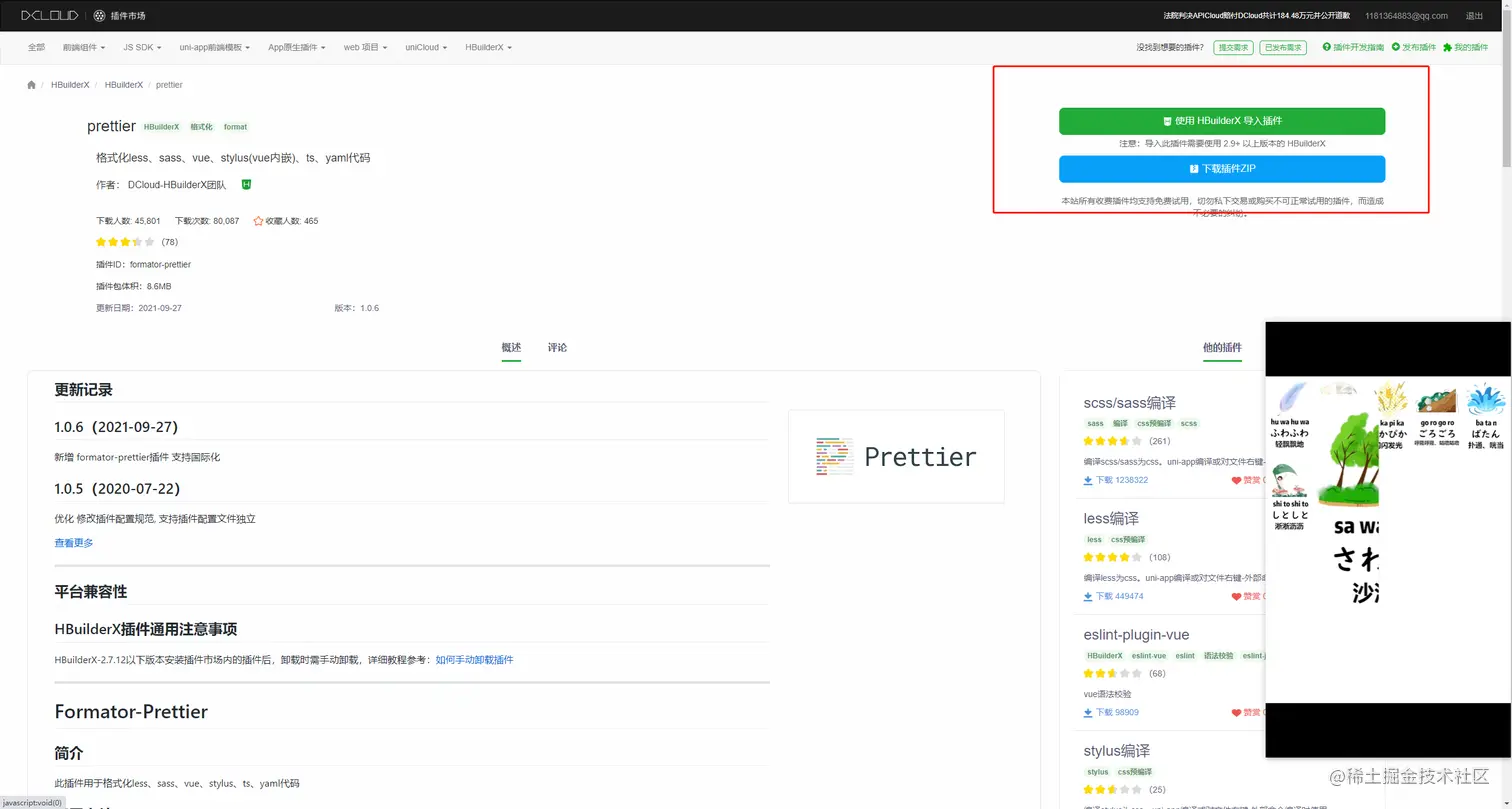Image resolution: width=1512 pixels, height=809 pixels.
Task: Click 下载 449474 link
Action: pos(1119,596)
